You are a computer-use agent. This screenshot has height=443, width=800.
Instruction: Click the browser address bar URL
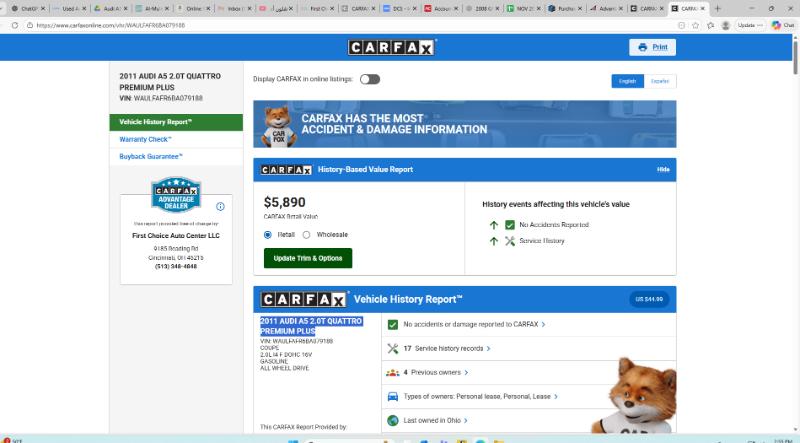[110, 25]
